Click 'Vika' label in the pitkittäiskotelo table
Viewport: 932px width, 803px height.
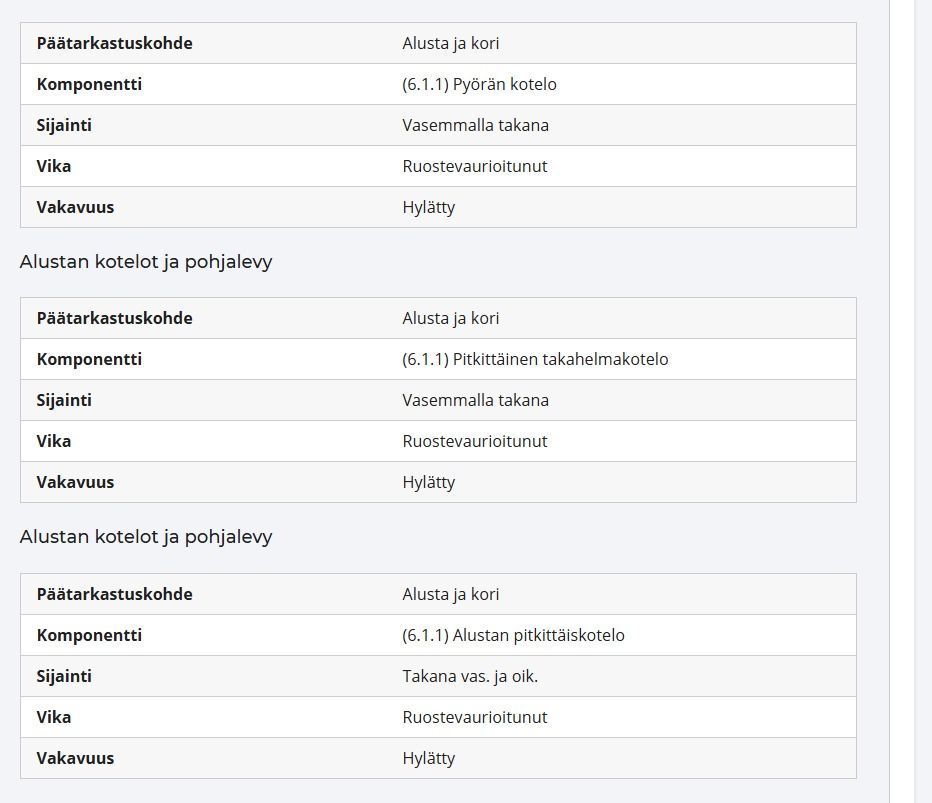click(x=53, y=717)
